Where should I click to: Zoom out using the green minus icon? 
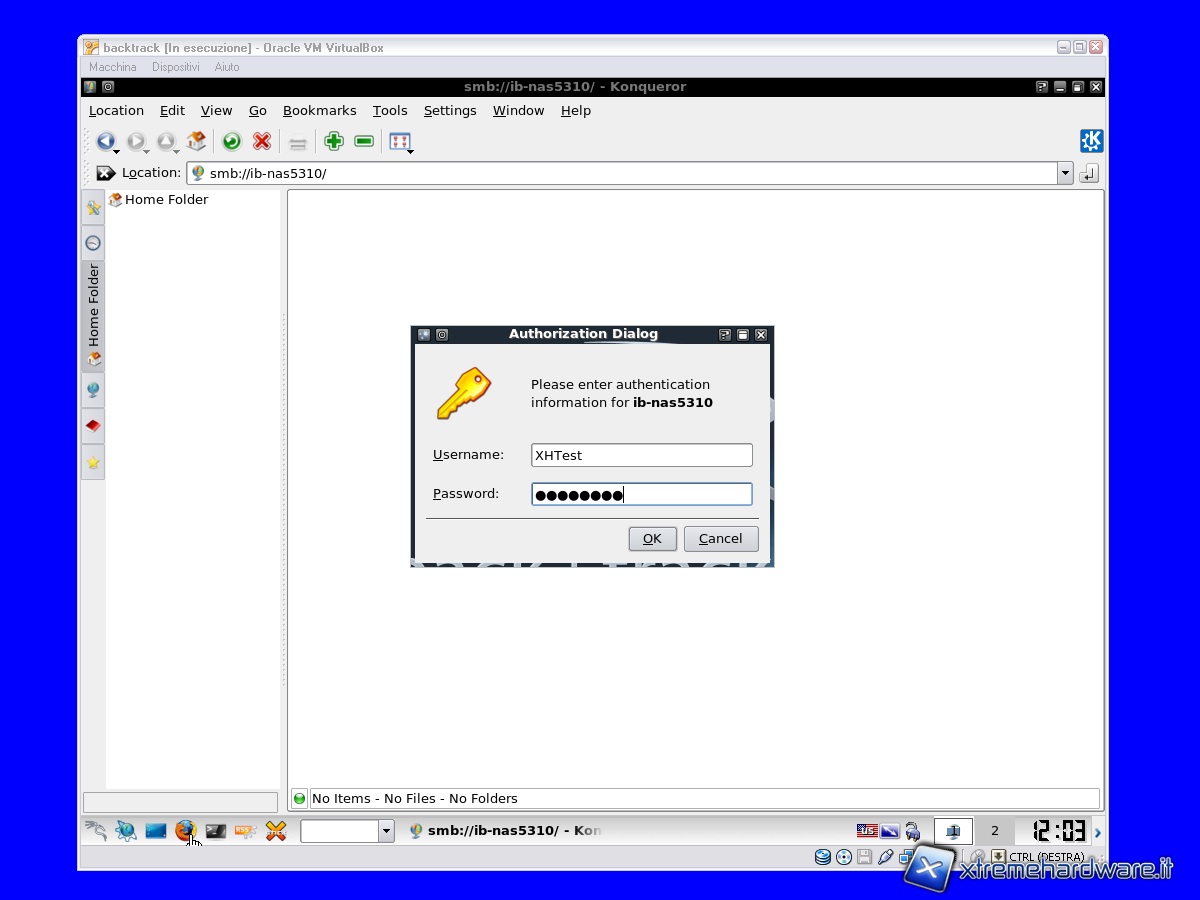click(x=364, y=142)
